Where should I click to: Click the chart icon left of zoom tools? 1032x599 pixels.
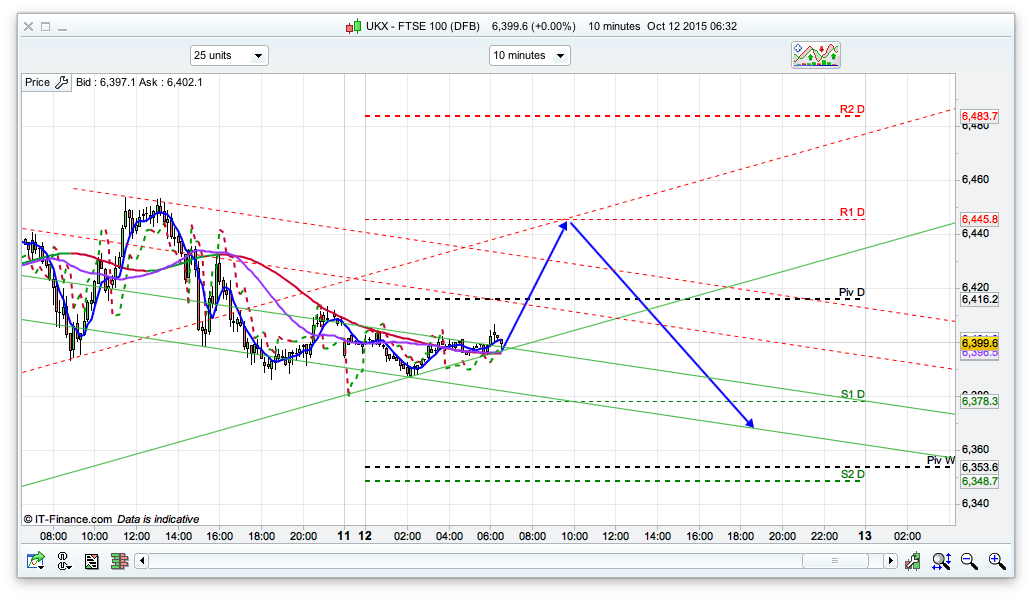(912, 562)
